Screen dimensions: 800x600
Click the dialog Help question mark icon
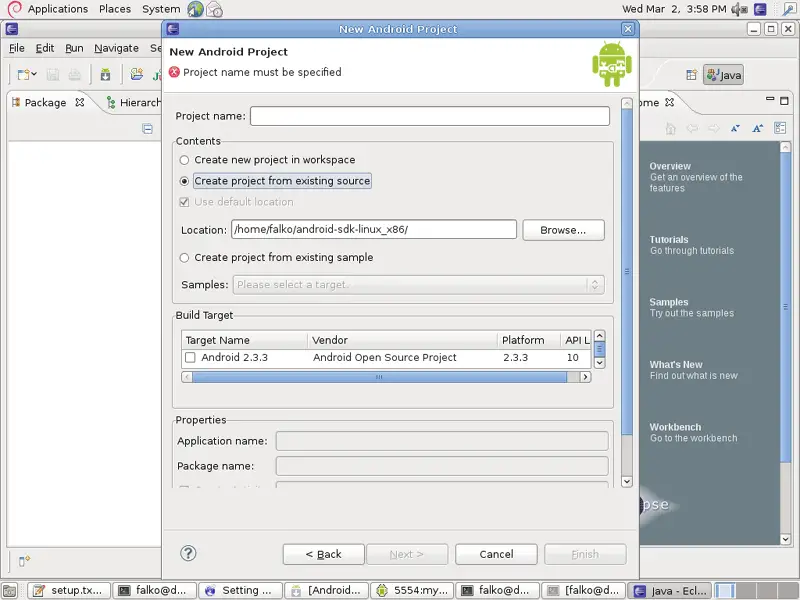pos(188,553)
